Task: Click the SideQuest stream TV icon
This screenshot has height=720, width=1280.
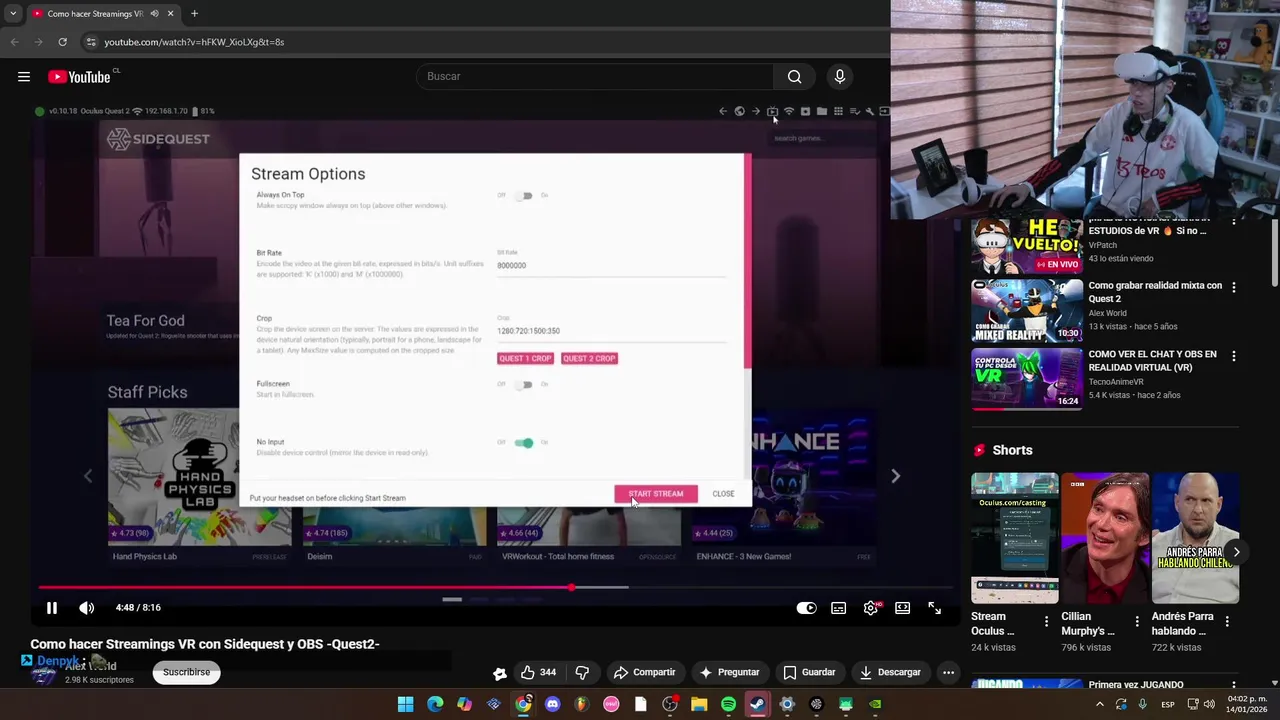Action: point(772,111)
